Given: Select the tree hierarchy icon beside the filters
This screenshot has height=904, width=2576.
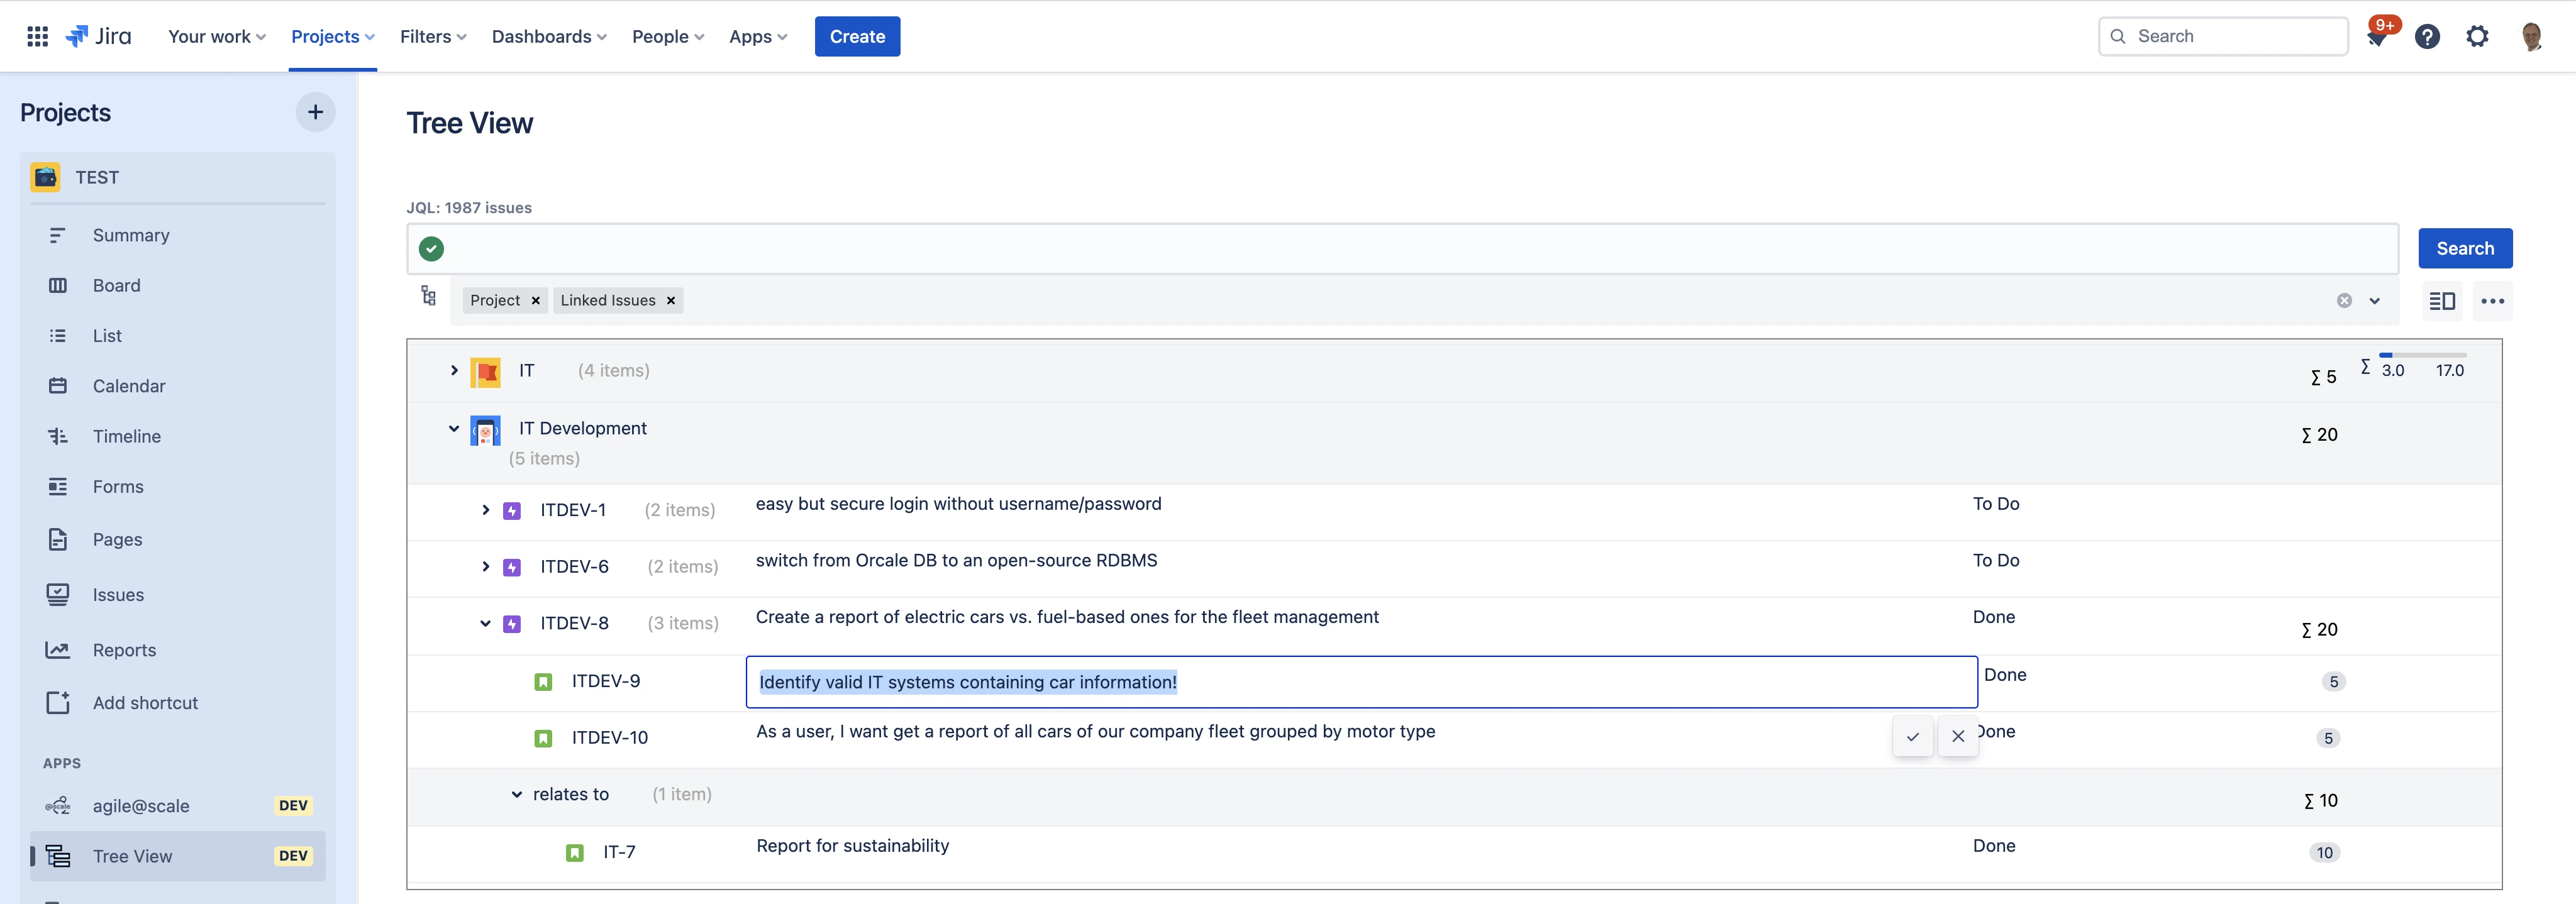Looking at the screenshot, I should 429,297.
